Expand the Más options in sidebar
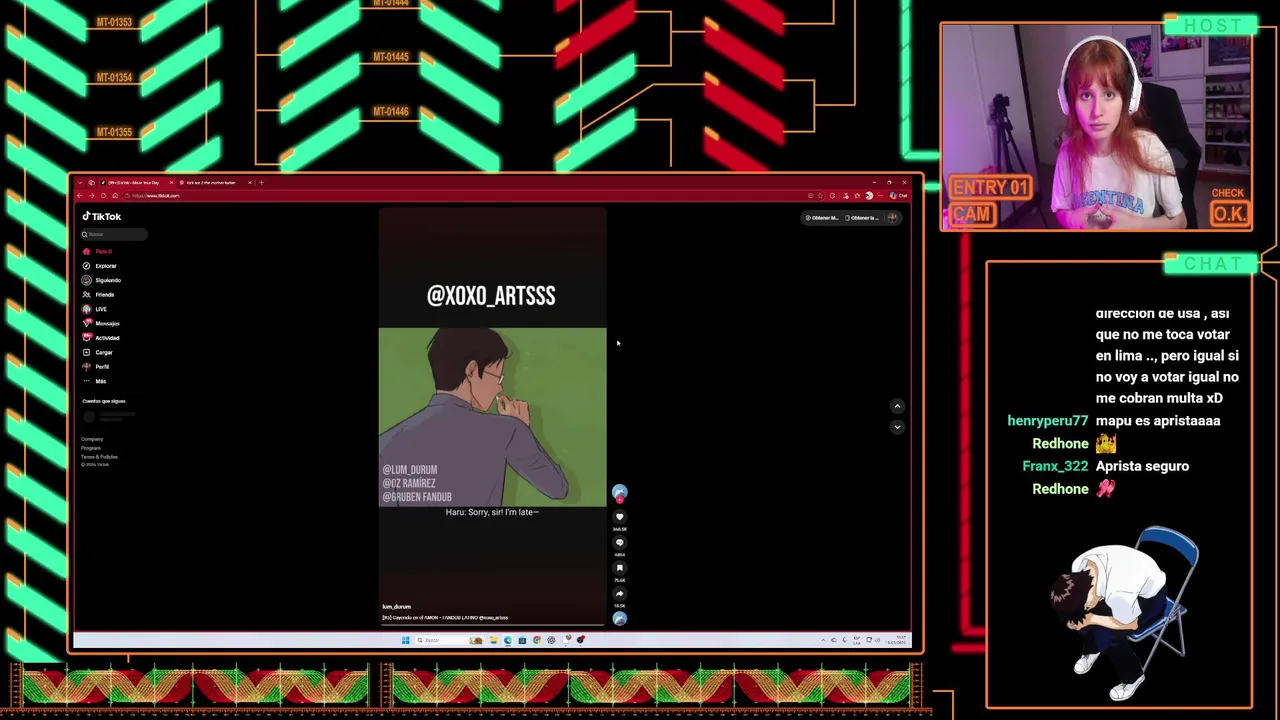The width and height of the screenshot is (1280, 720). coord(95,381)
